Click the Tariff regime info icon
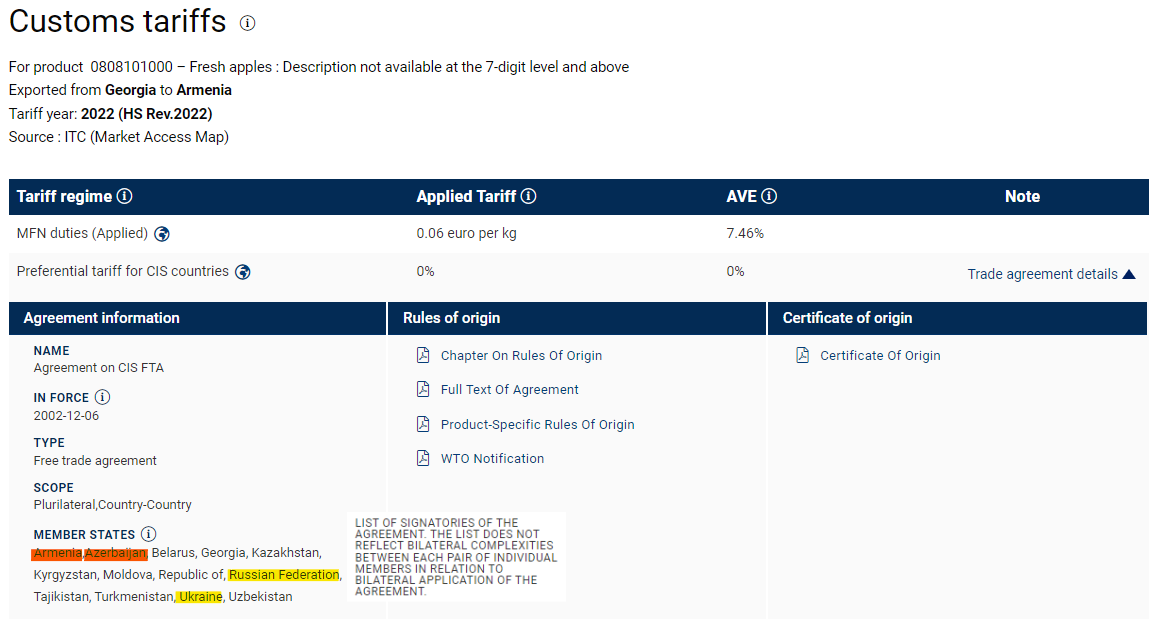The height and width of the screenshot is (619, 1154). point(124,196)
